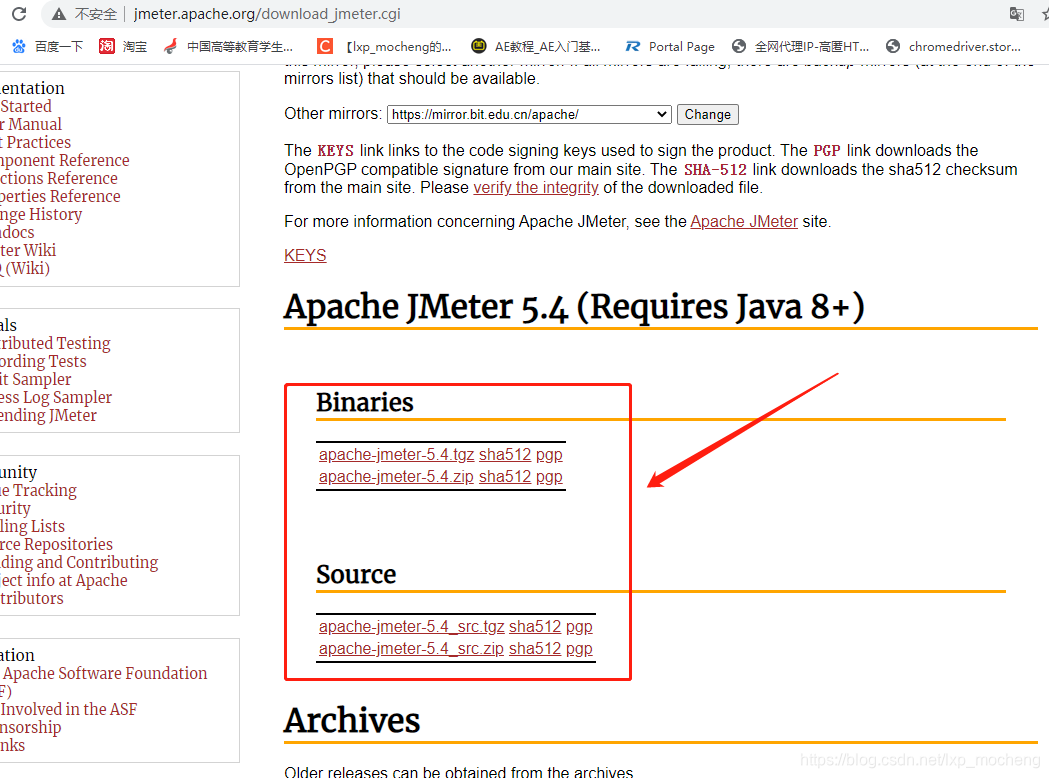This screenshot has width=1049, height=778.
Task: Download apache-jmeter-5.4_src.tgz source
Action: point(411,627)
